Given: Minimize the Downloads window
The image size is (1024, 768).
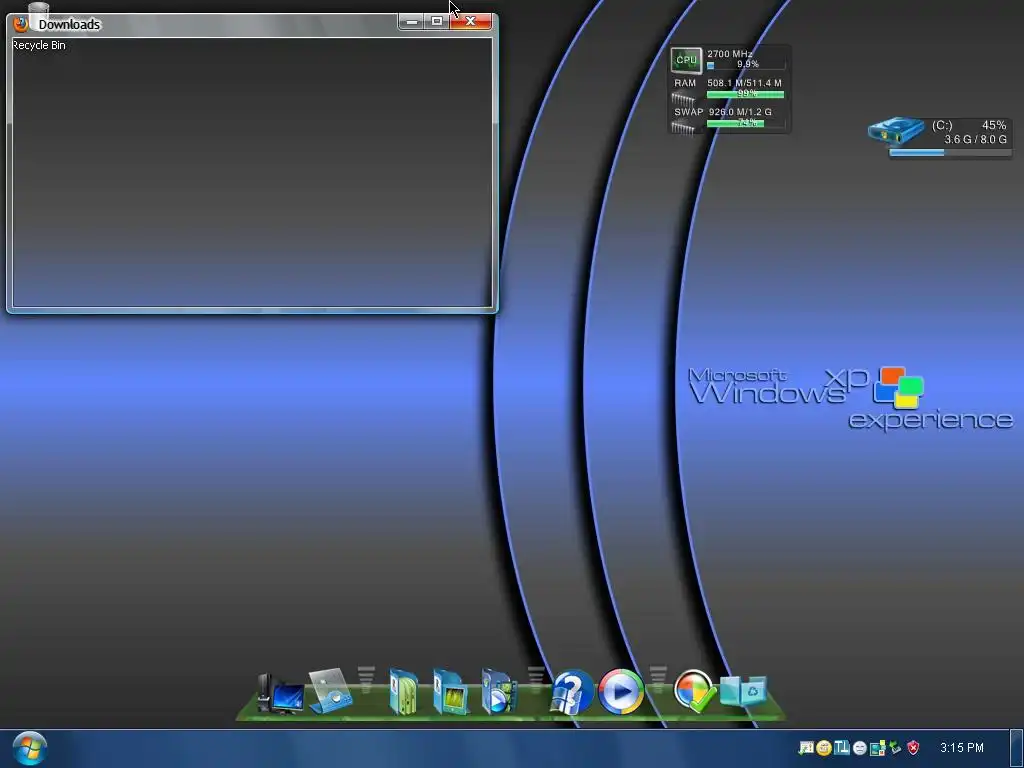Looking at the screenshot, I should point(411,22).
